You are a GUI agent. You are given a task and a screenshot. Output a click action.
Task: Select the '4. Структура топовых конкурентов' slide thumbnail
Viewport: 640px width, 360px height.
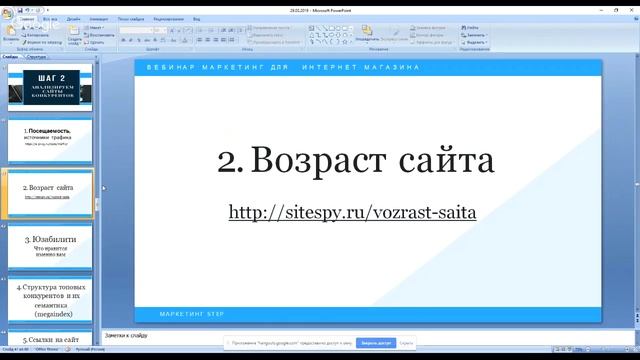click(x=50, y=299)
